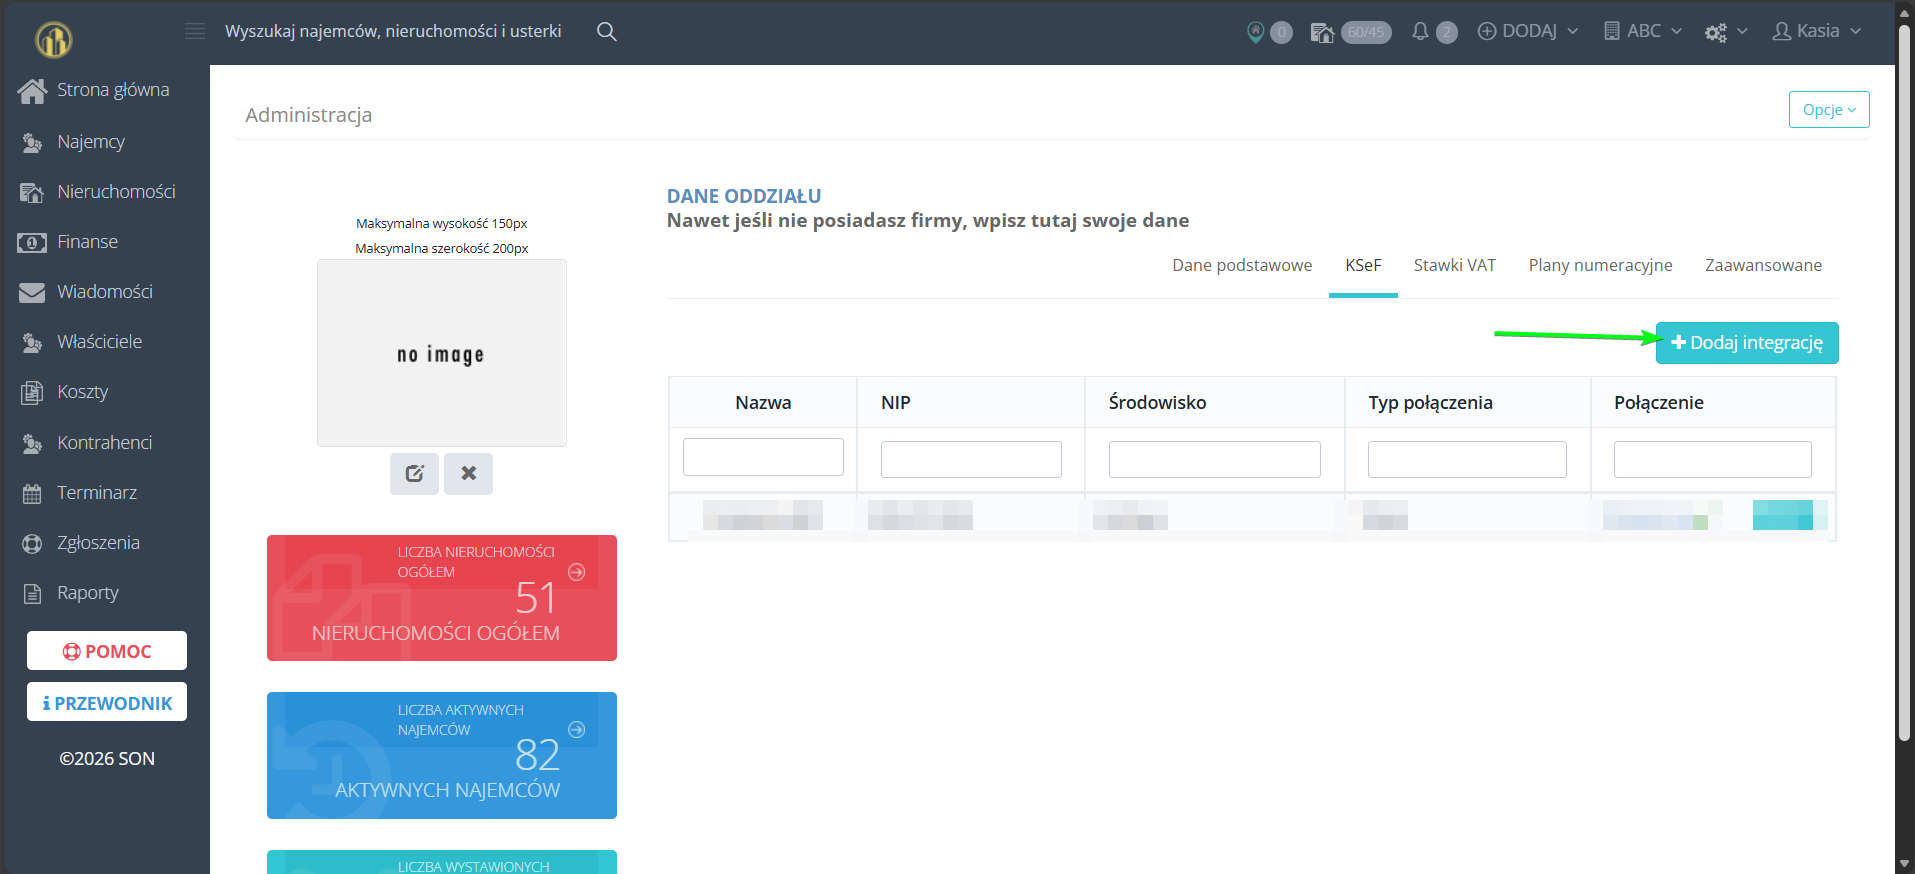1915x874 pixels.
Task: Click the top search input field
Action: tap(393, 32)
